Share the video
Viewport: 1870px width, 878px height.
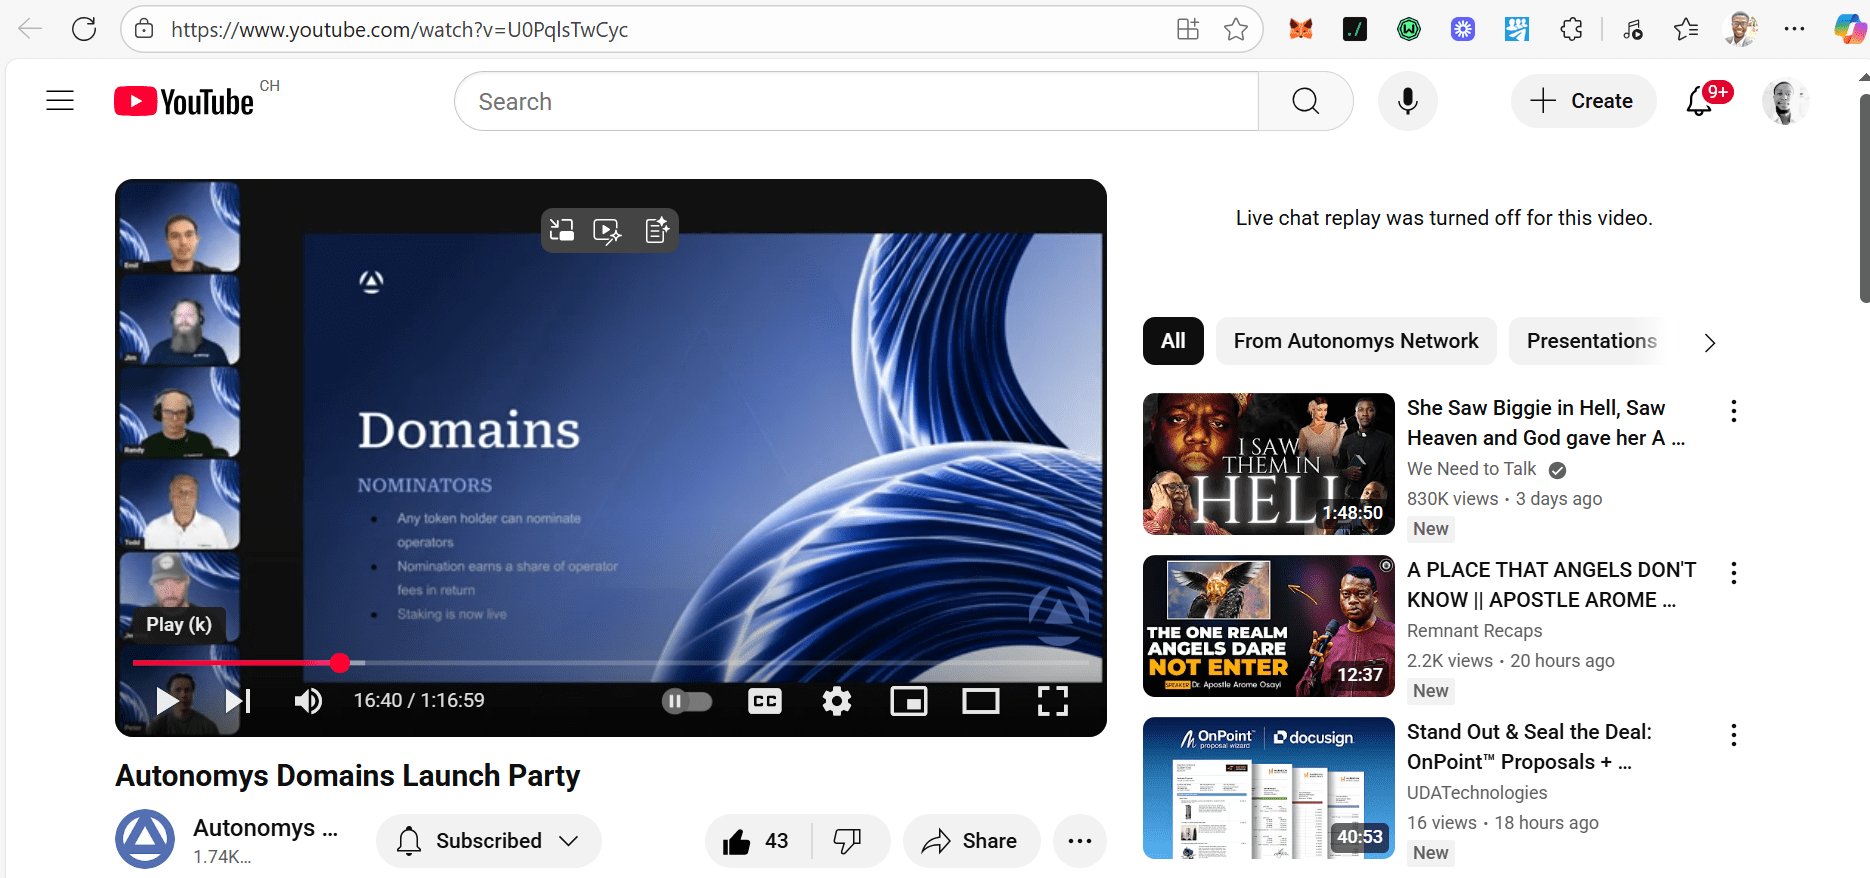(x=970, y=841)
